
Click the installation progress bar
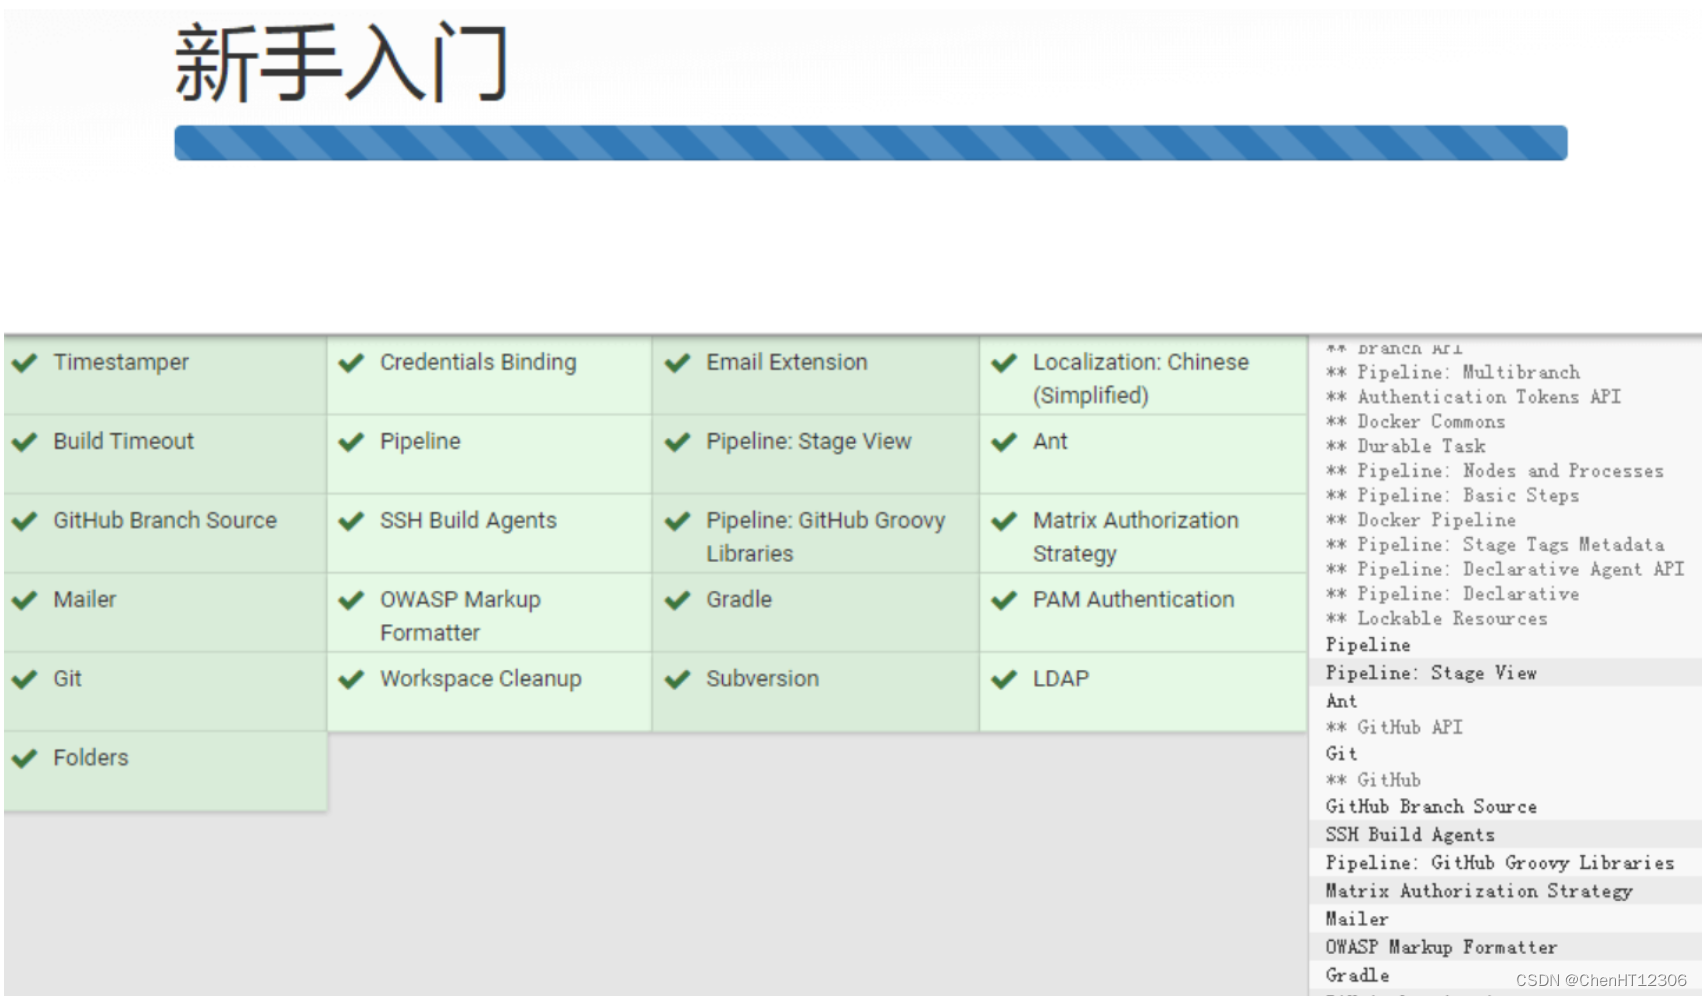click(x=870, y=143)
